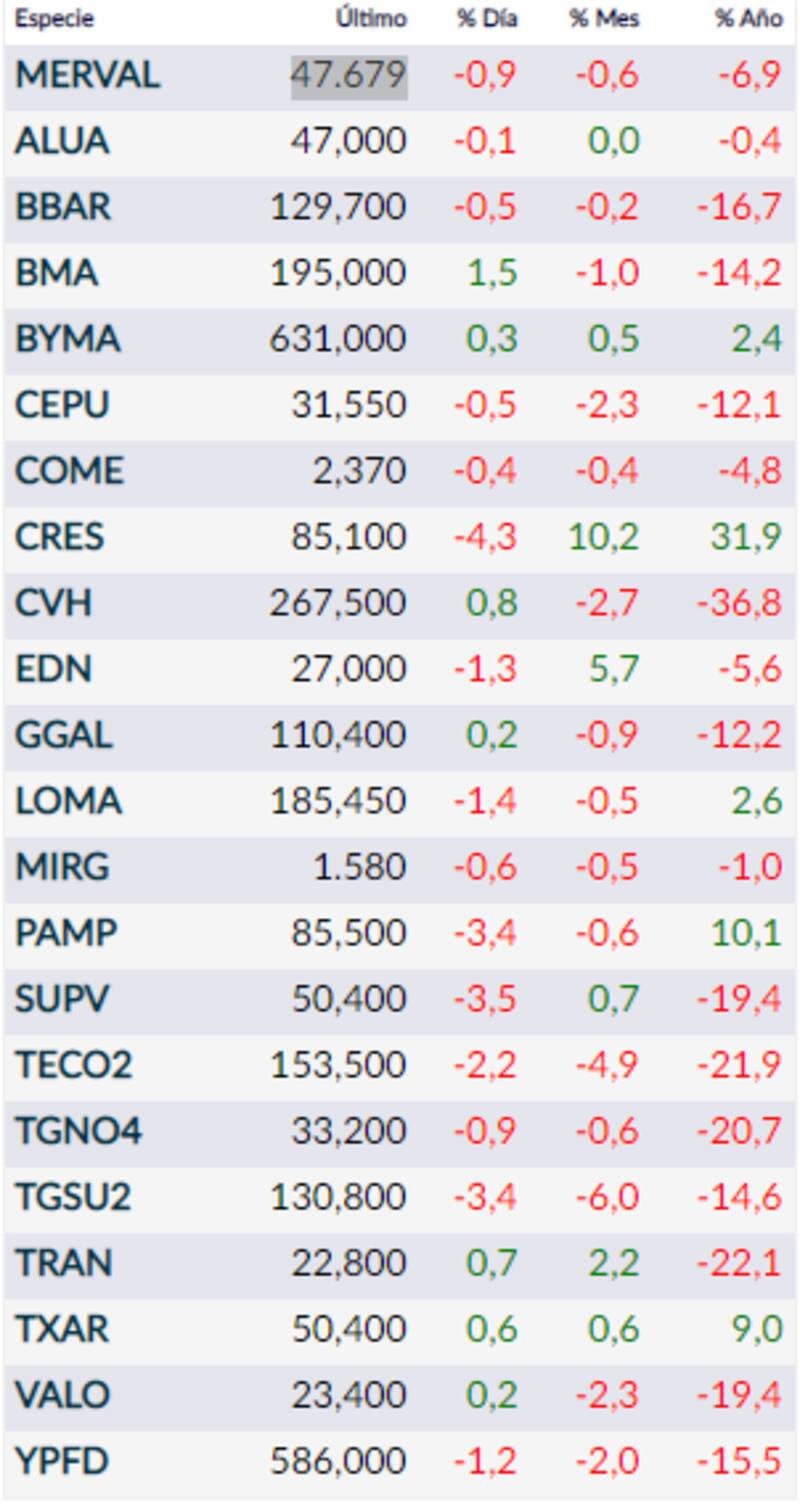Click the CEPU ticker symbol
The height and width of the screenshot is (1508, 800).
pyautogui.click(x=62, y=406)
